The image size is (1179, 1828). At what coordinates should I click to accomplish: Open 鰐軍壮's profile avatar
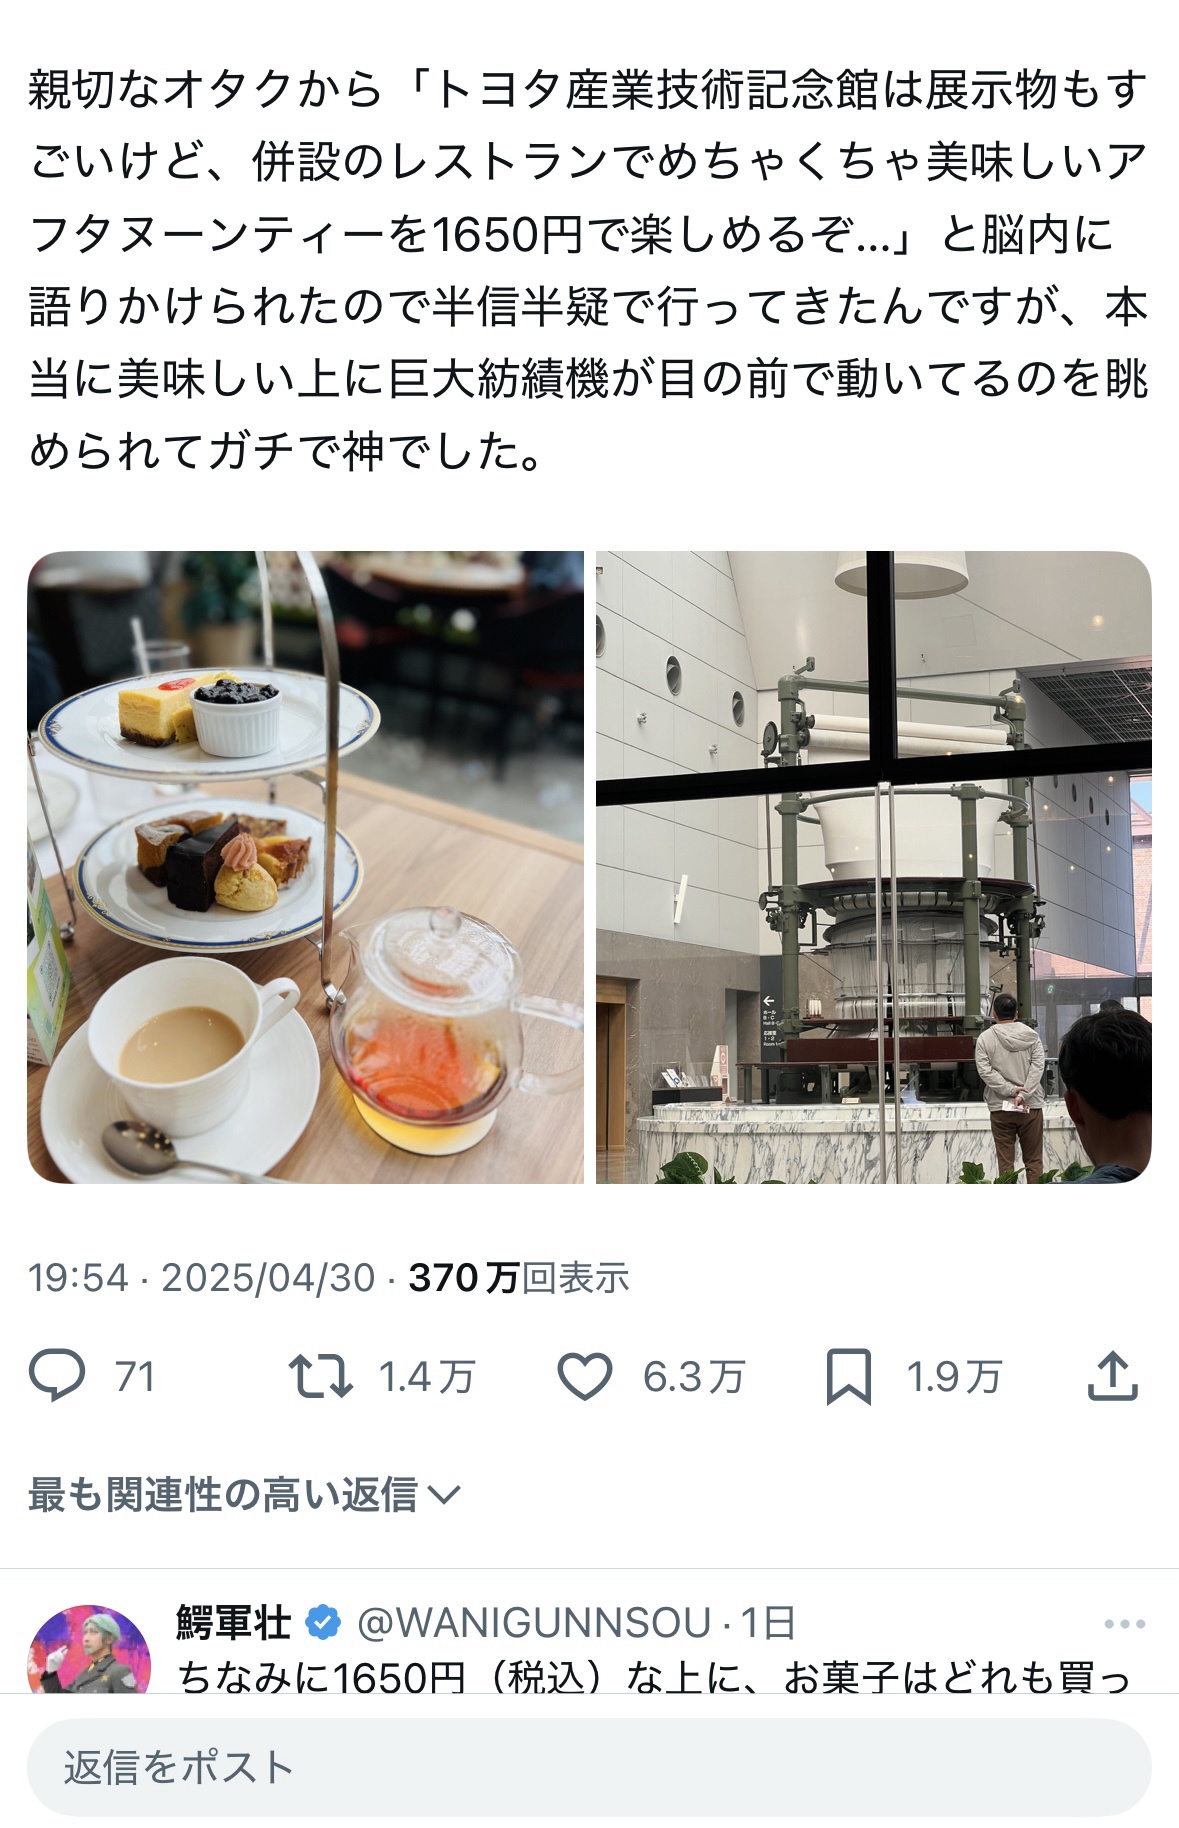(x=89, y=1649)
